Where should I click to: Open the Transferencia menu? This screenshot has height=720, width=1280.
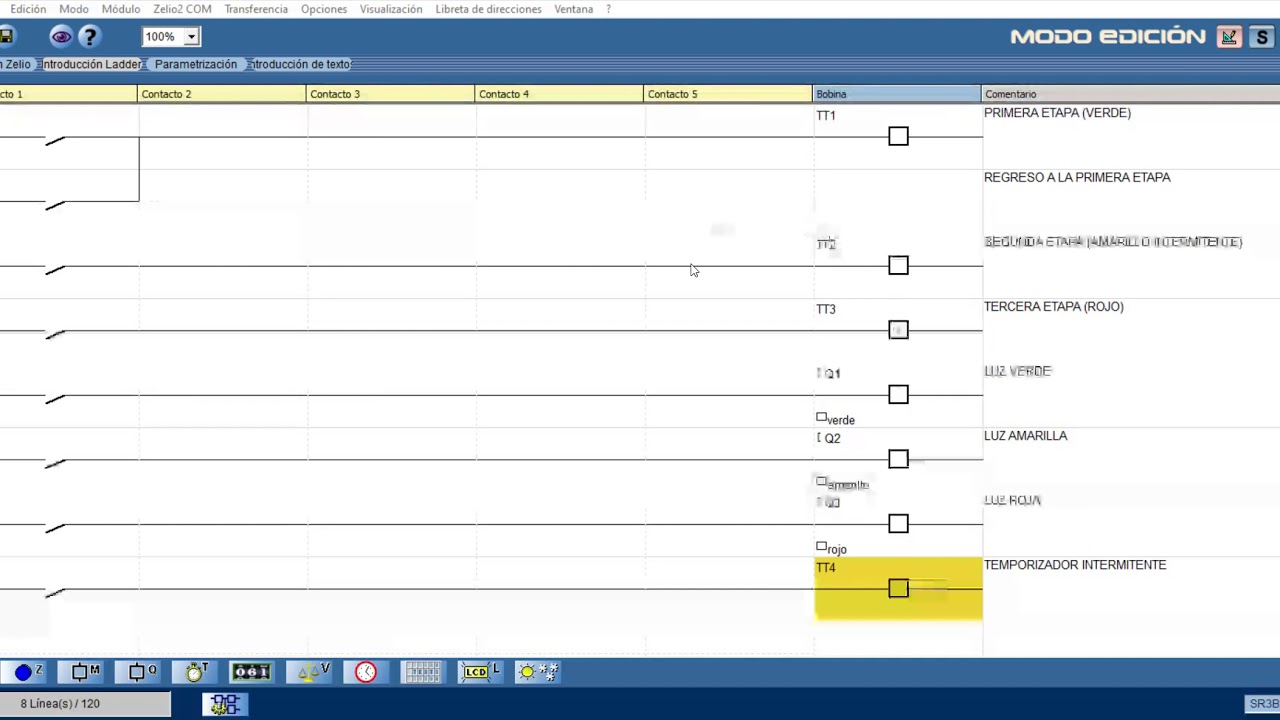256,9
